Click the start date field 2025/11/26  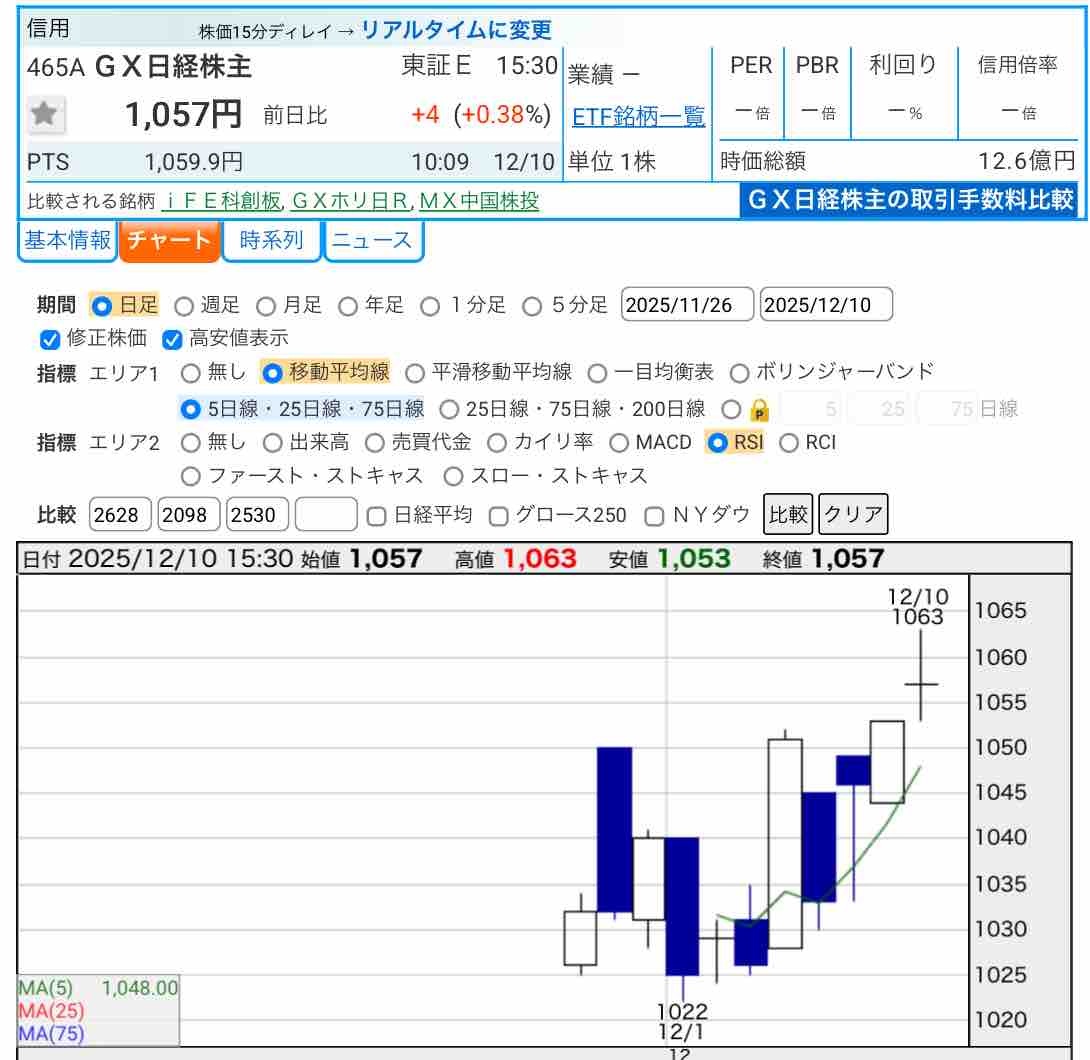tap(687, 305)
